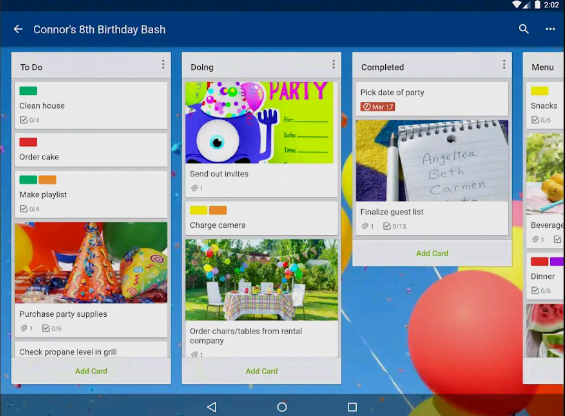Click the monster party invite cover image
The height and width of the screenshot is (416, 565).
tap(259, 123)
